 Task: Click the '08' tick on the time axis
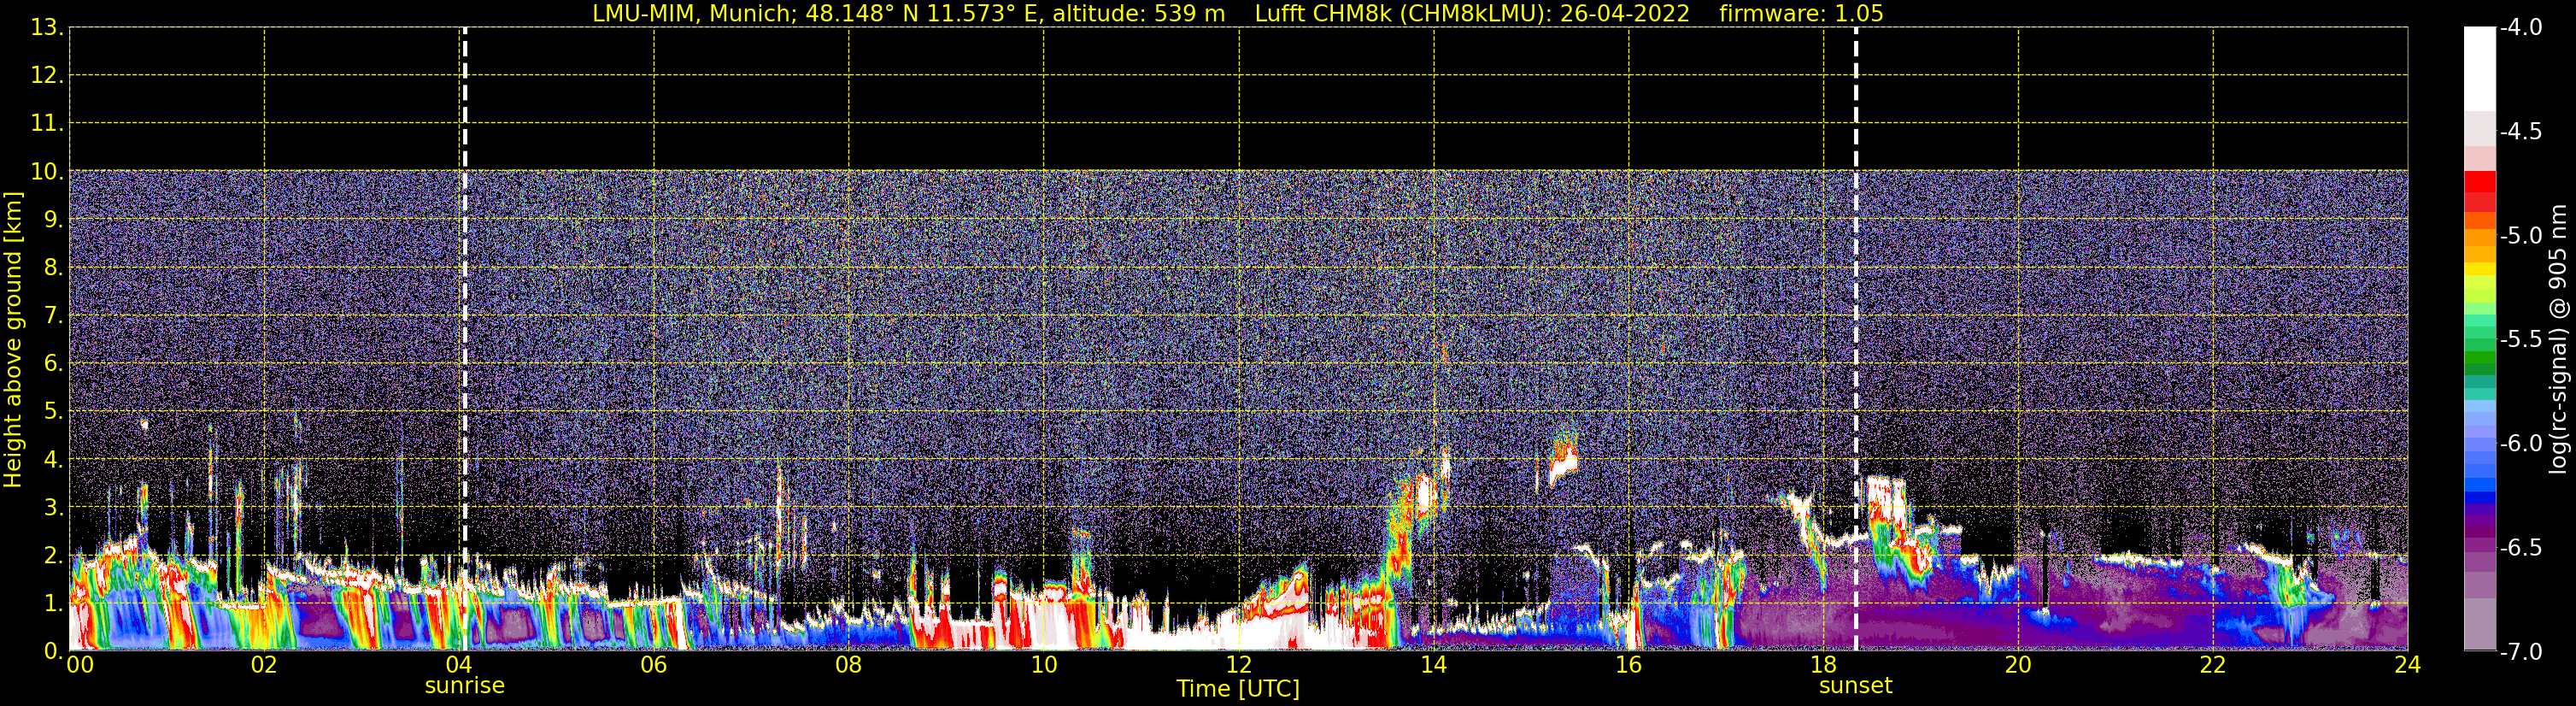point(849,665)
